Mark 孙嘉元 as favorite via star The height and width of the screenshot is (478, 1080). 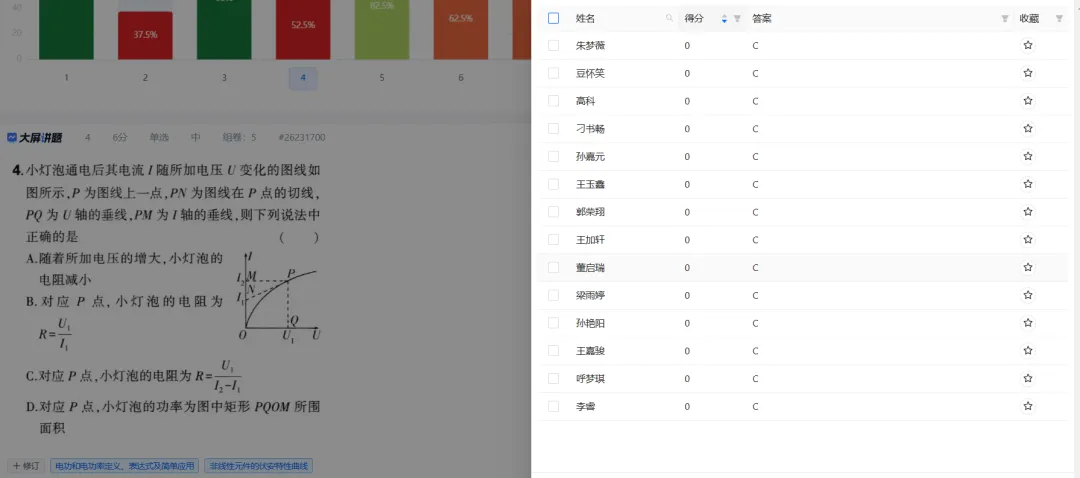(1028, 156)
